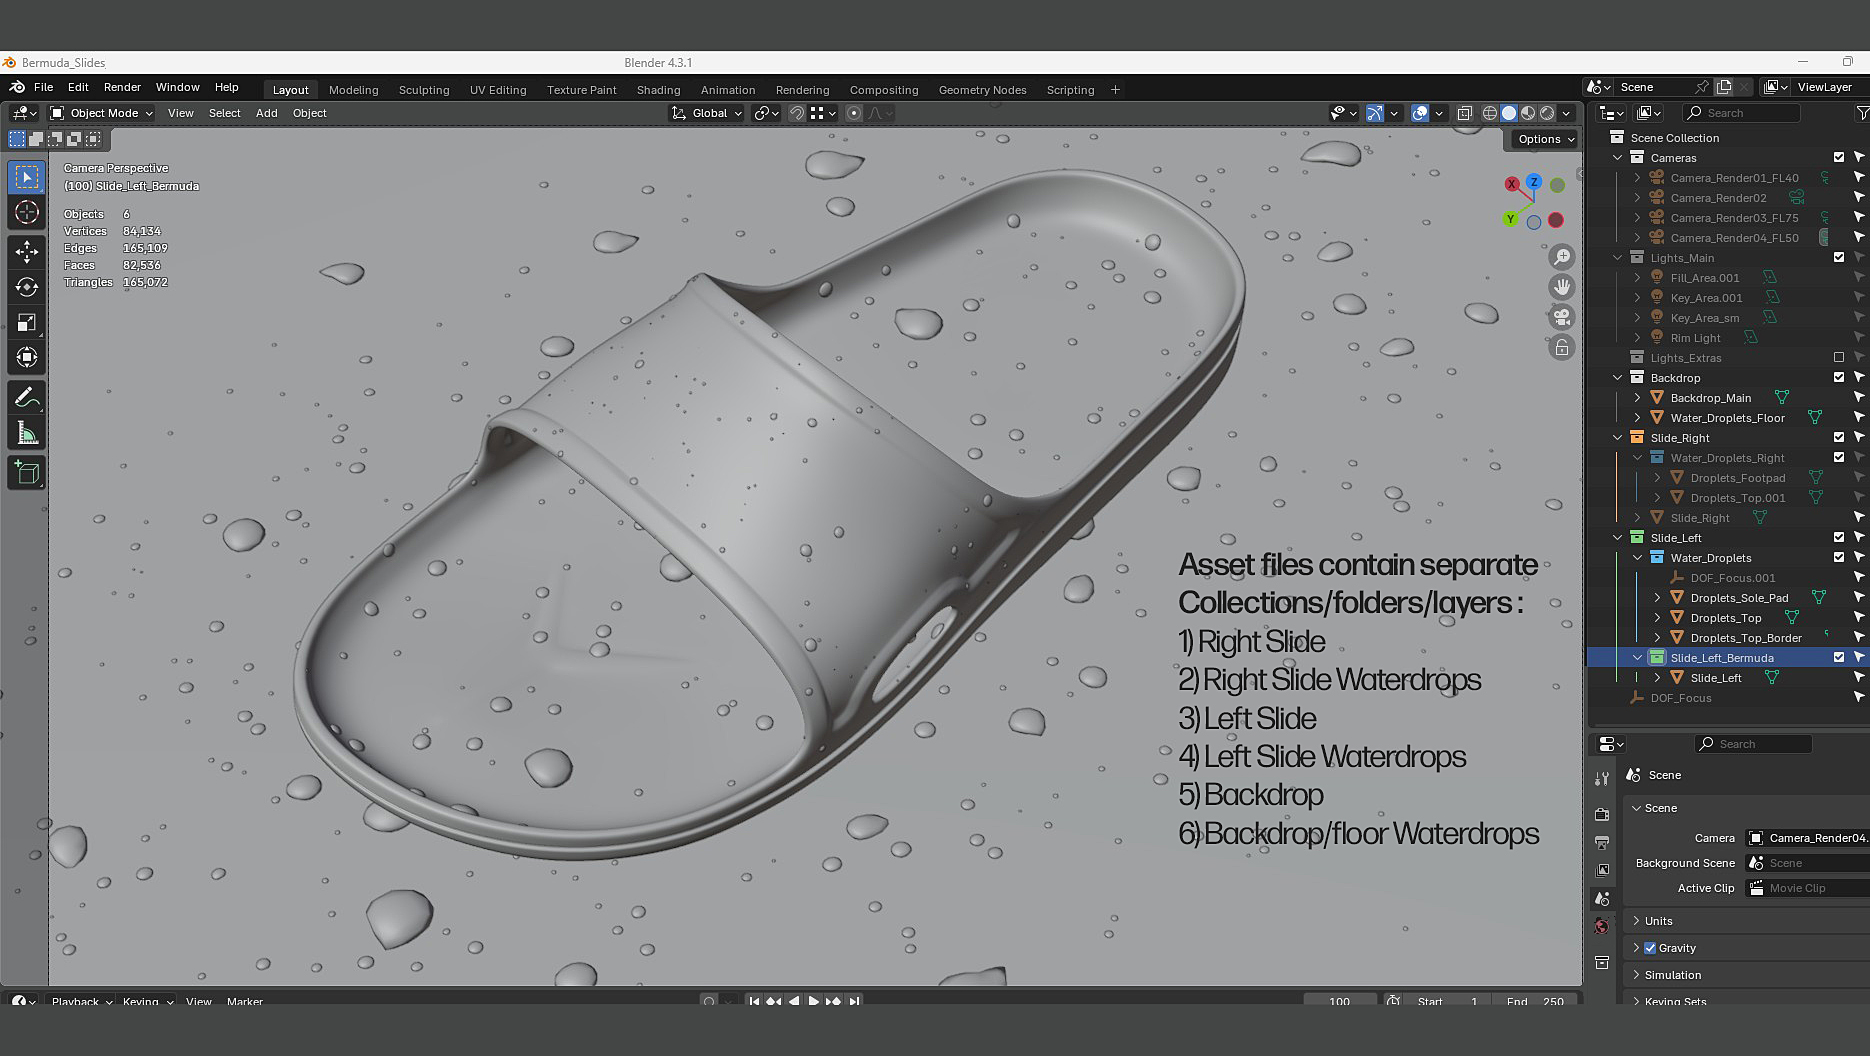The width and height of the screenshot is (1870, 1056).
Task: Pick the Annotate tool
Action: (x=27, y=398)
